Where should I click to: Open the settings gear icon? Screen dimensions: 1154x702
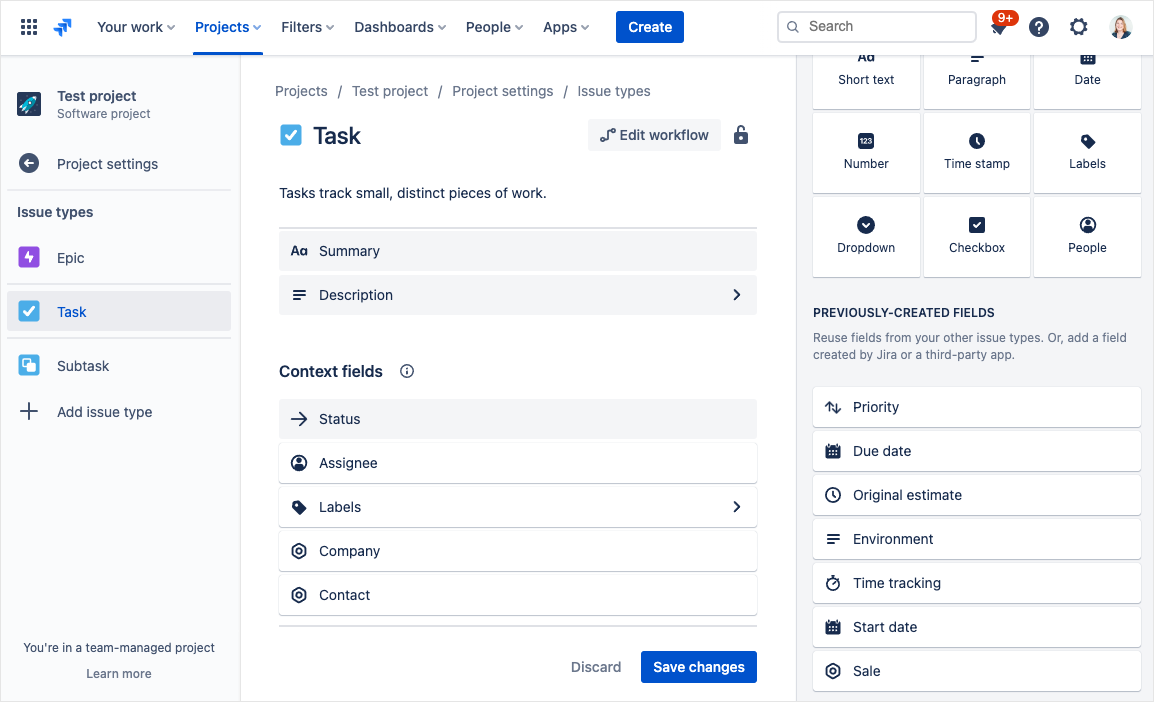pos(1079,27)
